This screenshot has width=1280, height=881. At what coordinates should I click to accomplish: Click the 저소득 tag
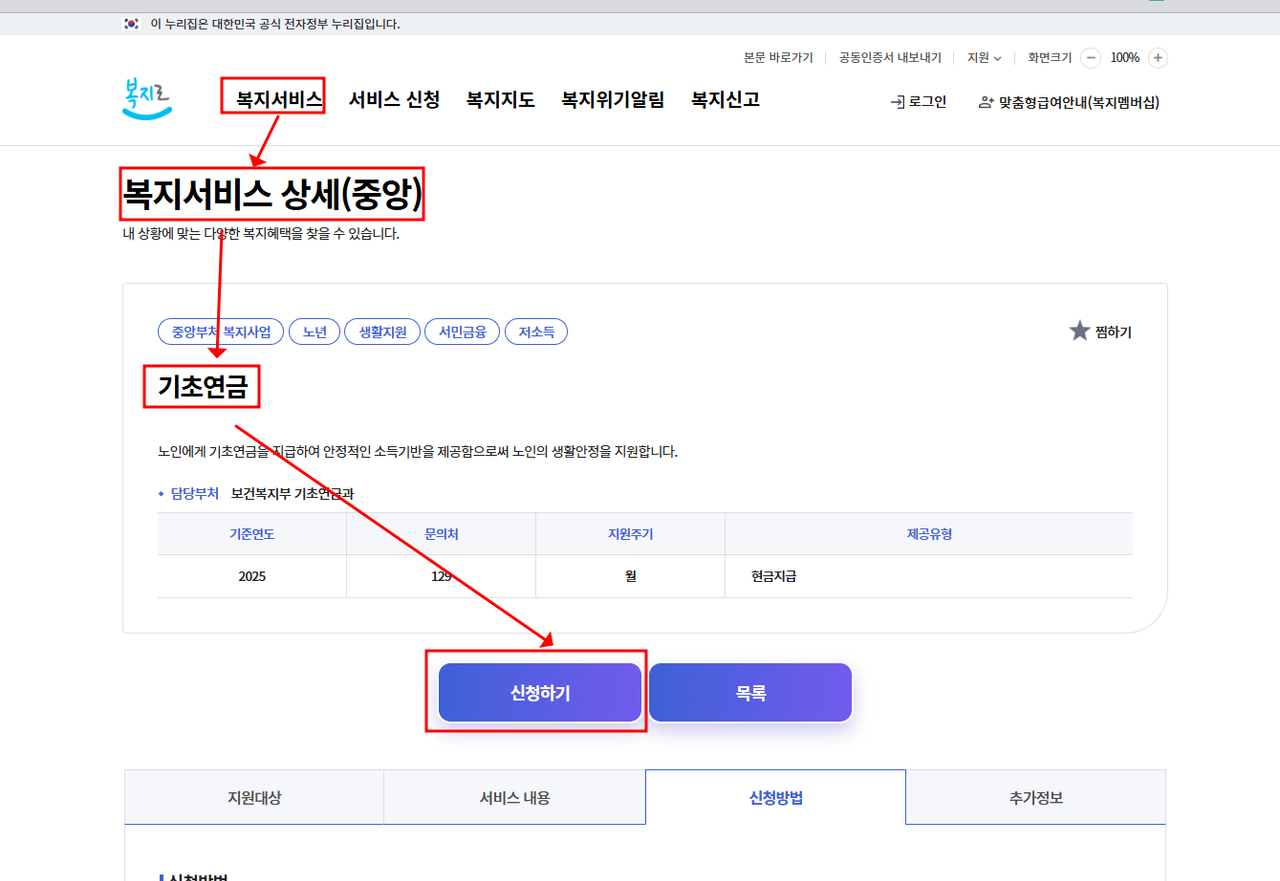pyautogui.click(x=536, y=332)
